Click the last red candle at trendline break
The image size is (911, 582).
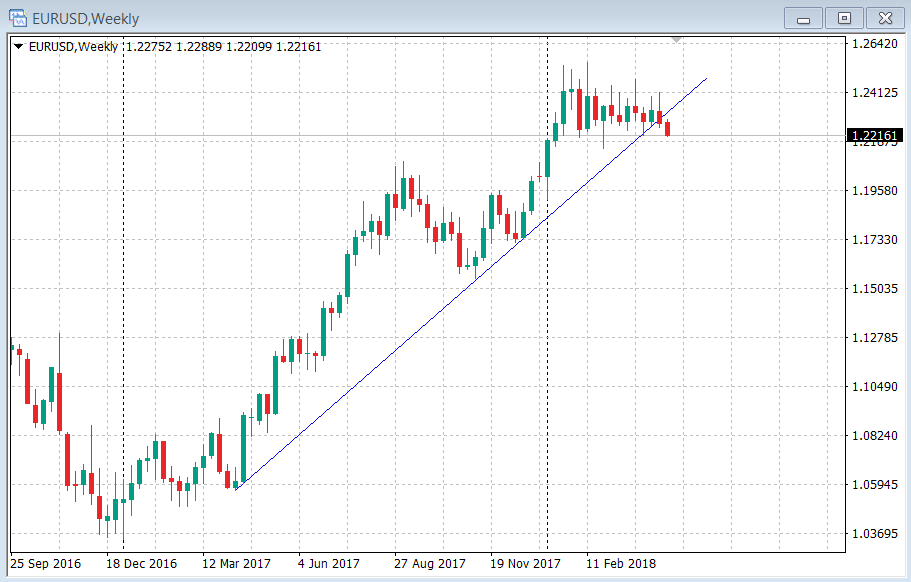(668, 128)
